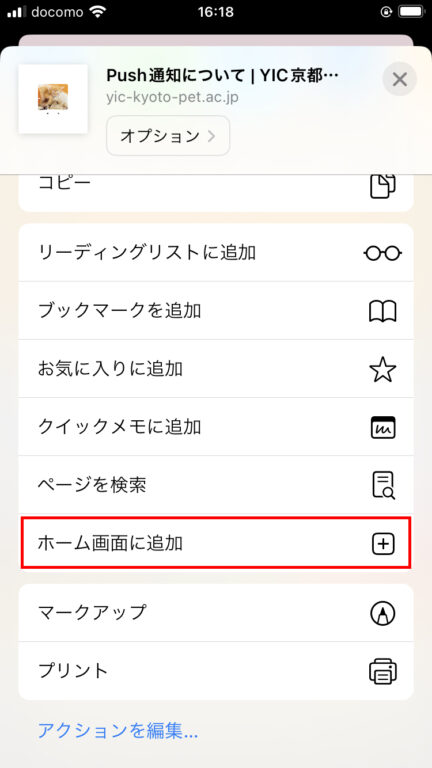Tap the printer icon
Screen dimensions: 432x768
[x=383, y=671]
